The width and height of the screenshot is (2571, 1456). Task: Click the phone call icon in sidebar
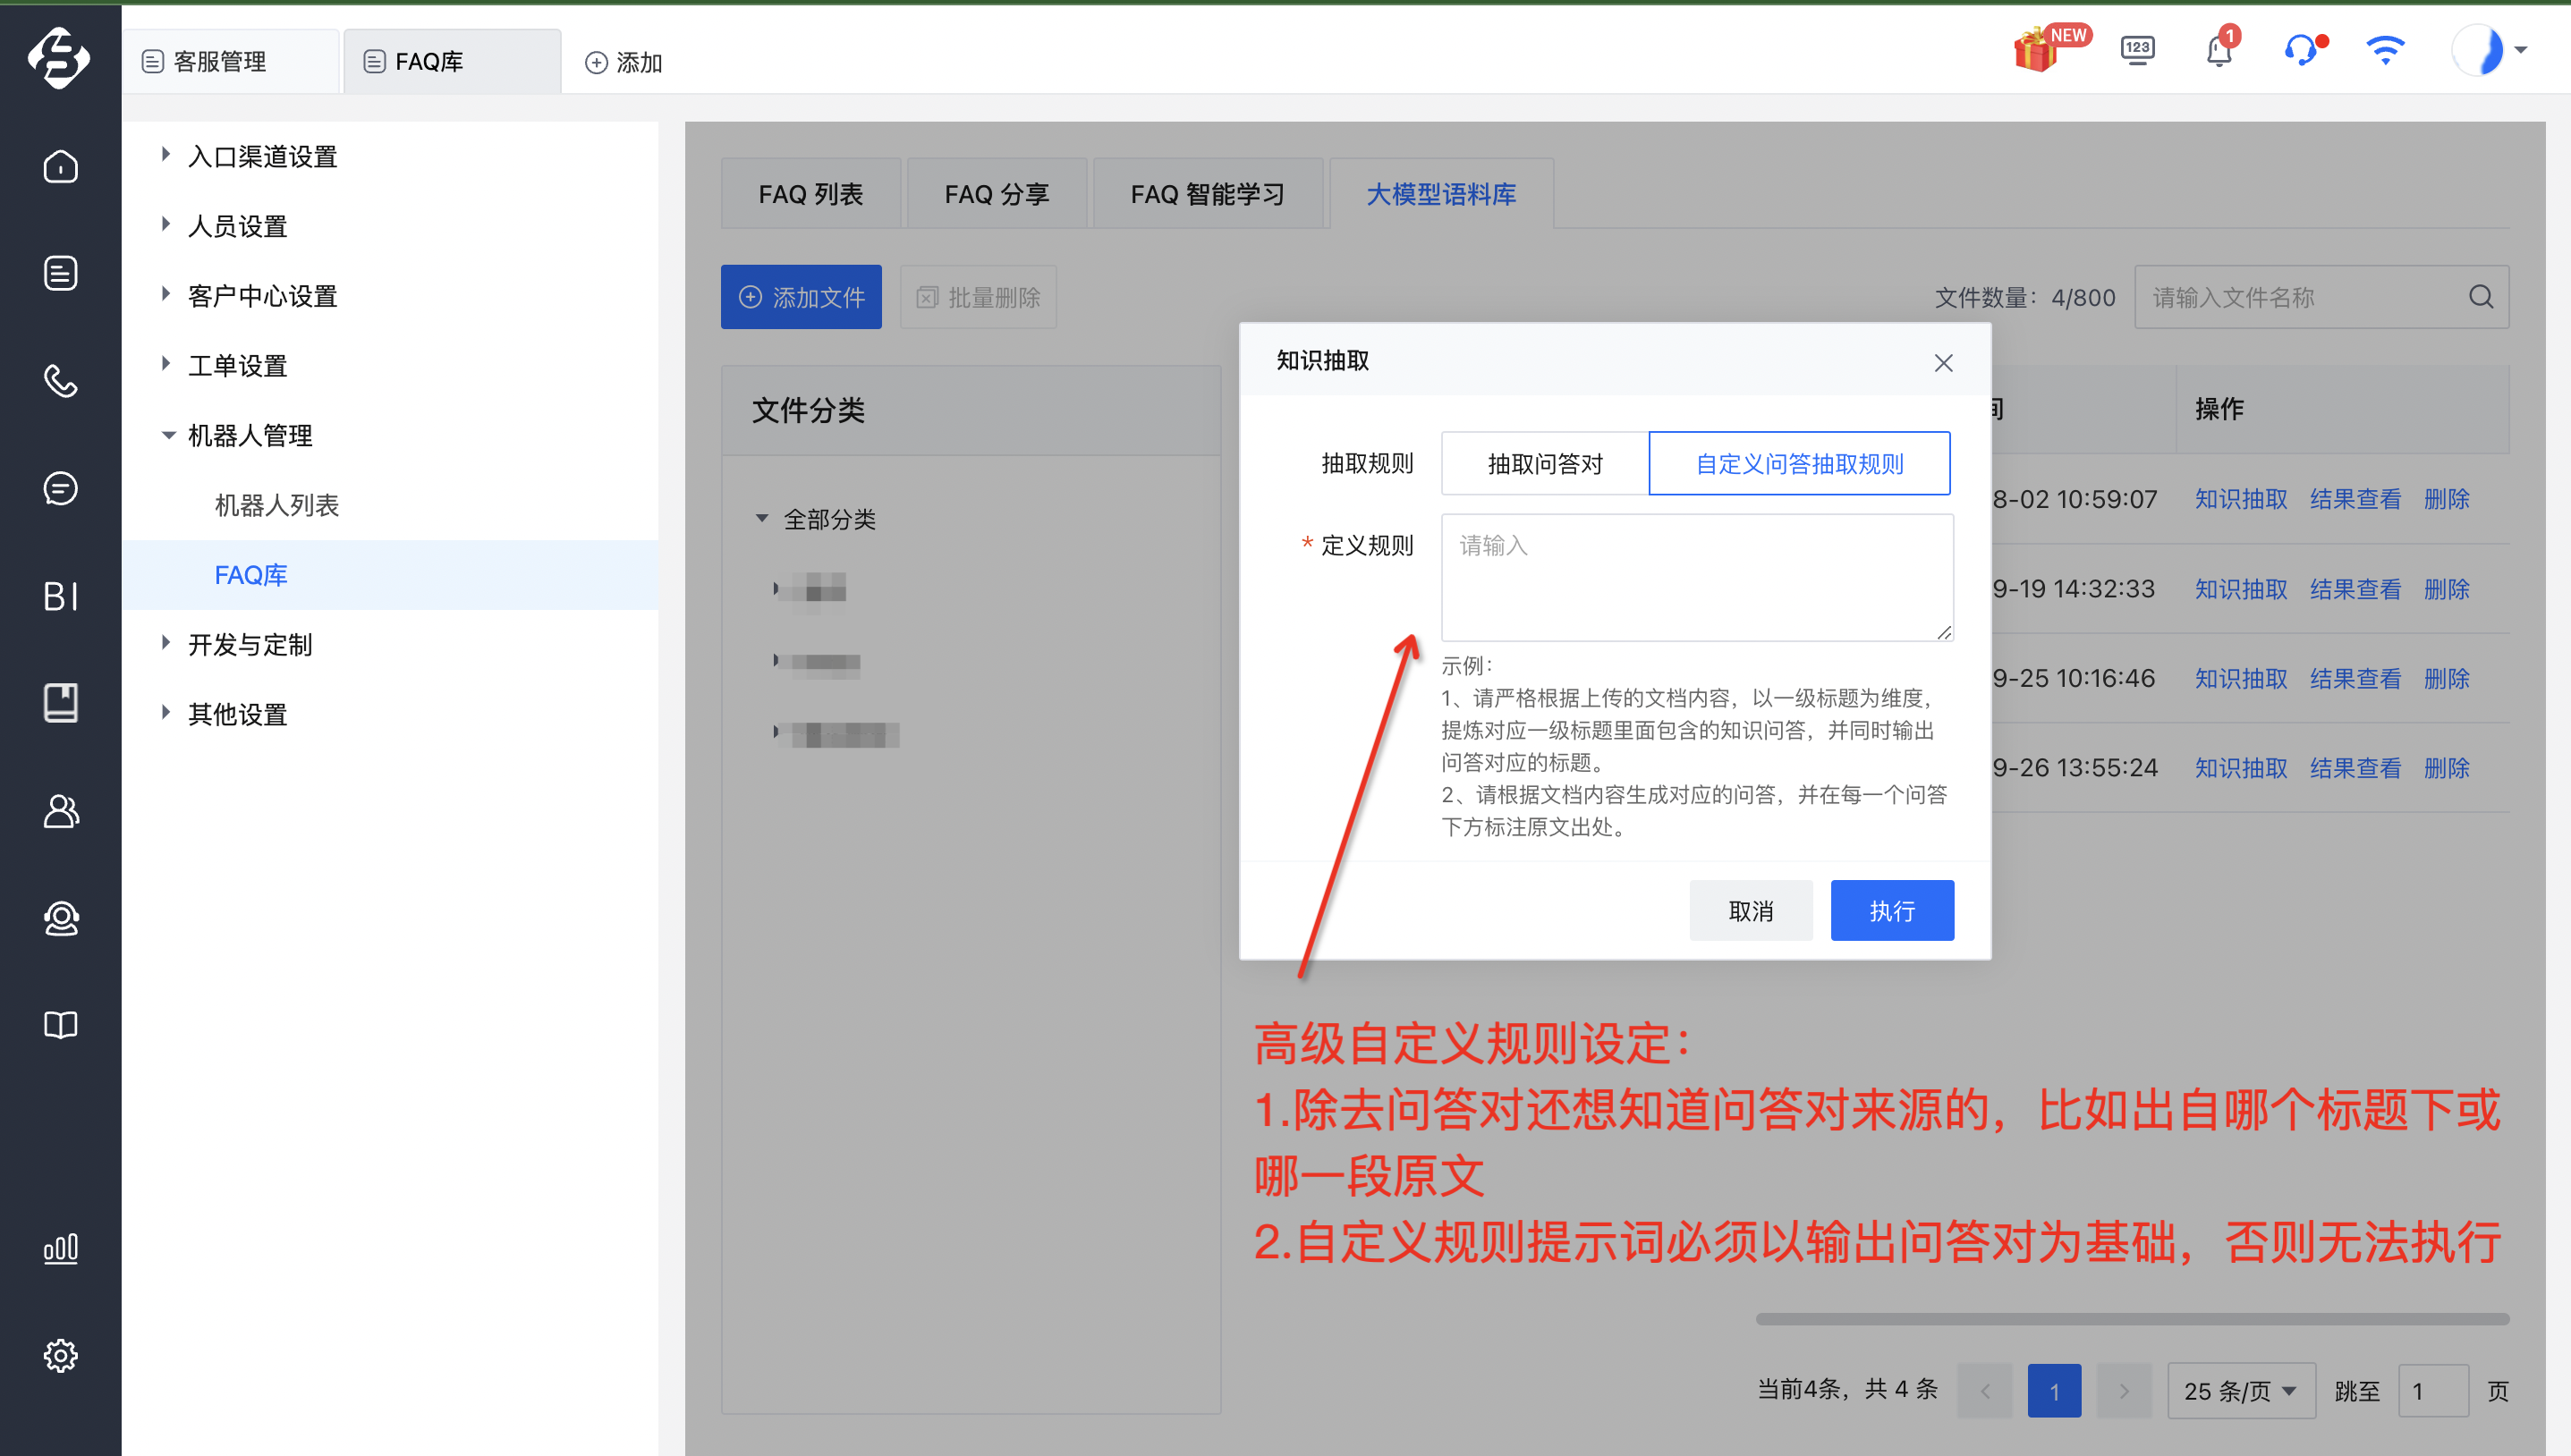pos(60,381)
